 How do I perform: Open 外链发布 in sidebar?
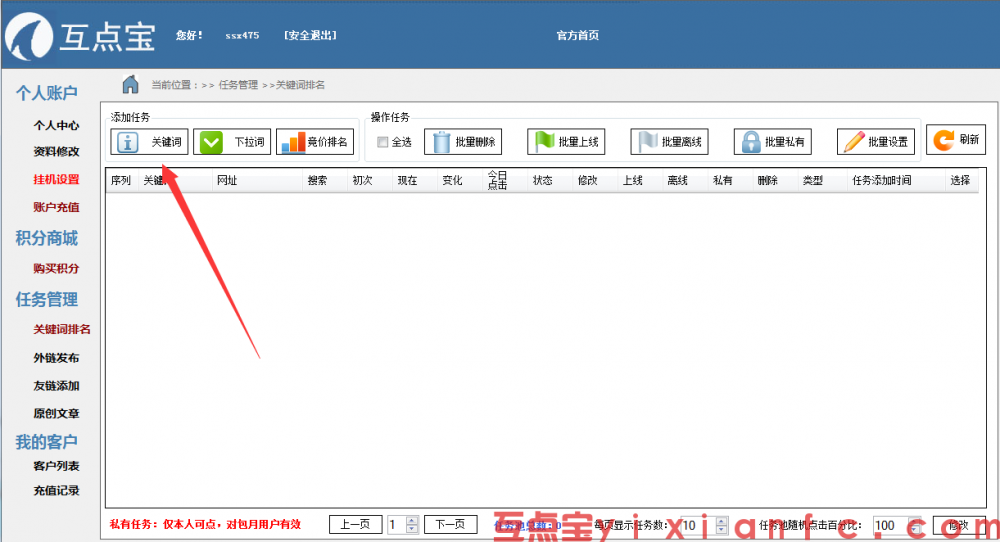pos(56,358)
